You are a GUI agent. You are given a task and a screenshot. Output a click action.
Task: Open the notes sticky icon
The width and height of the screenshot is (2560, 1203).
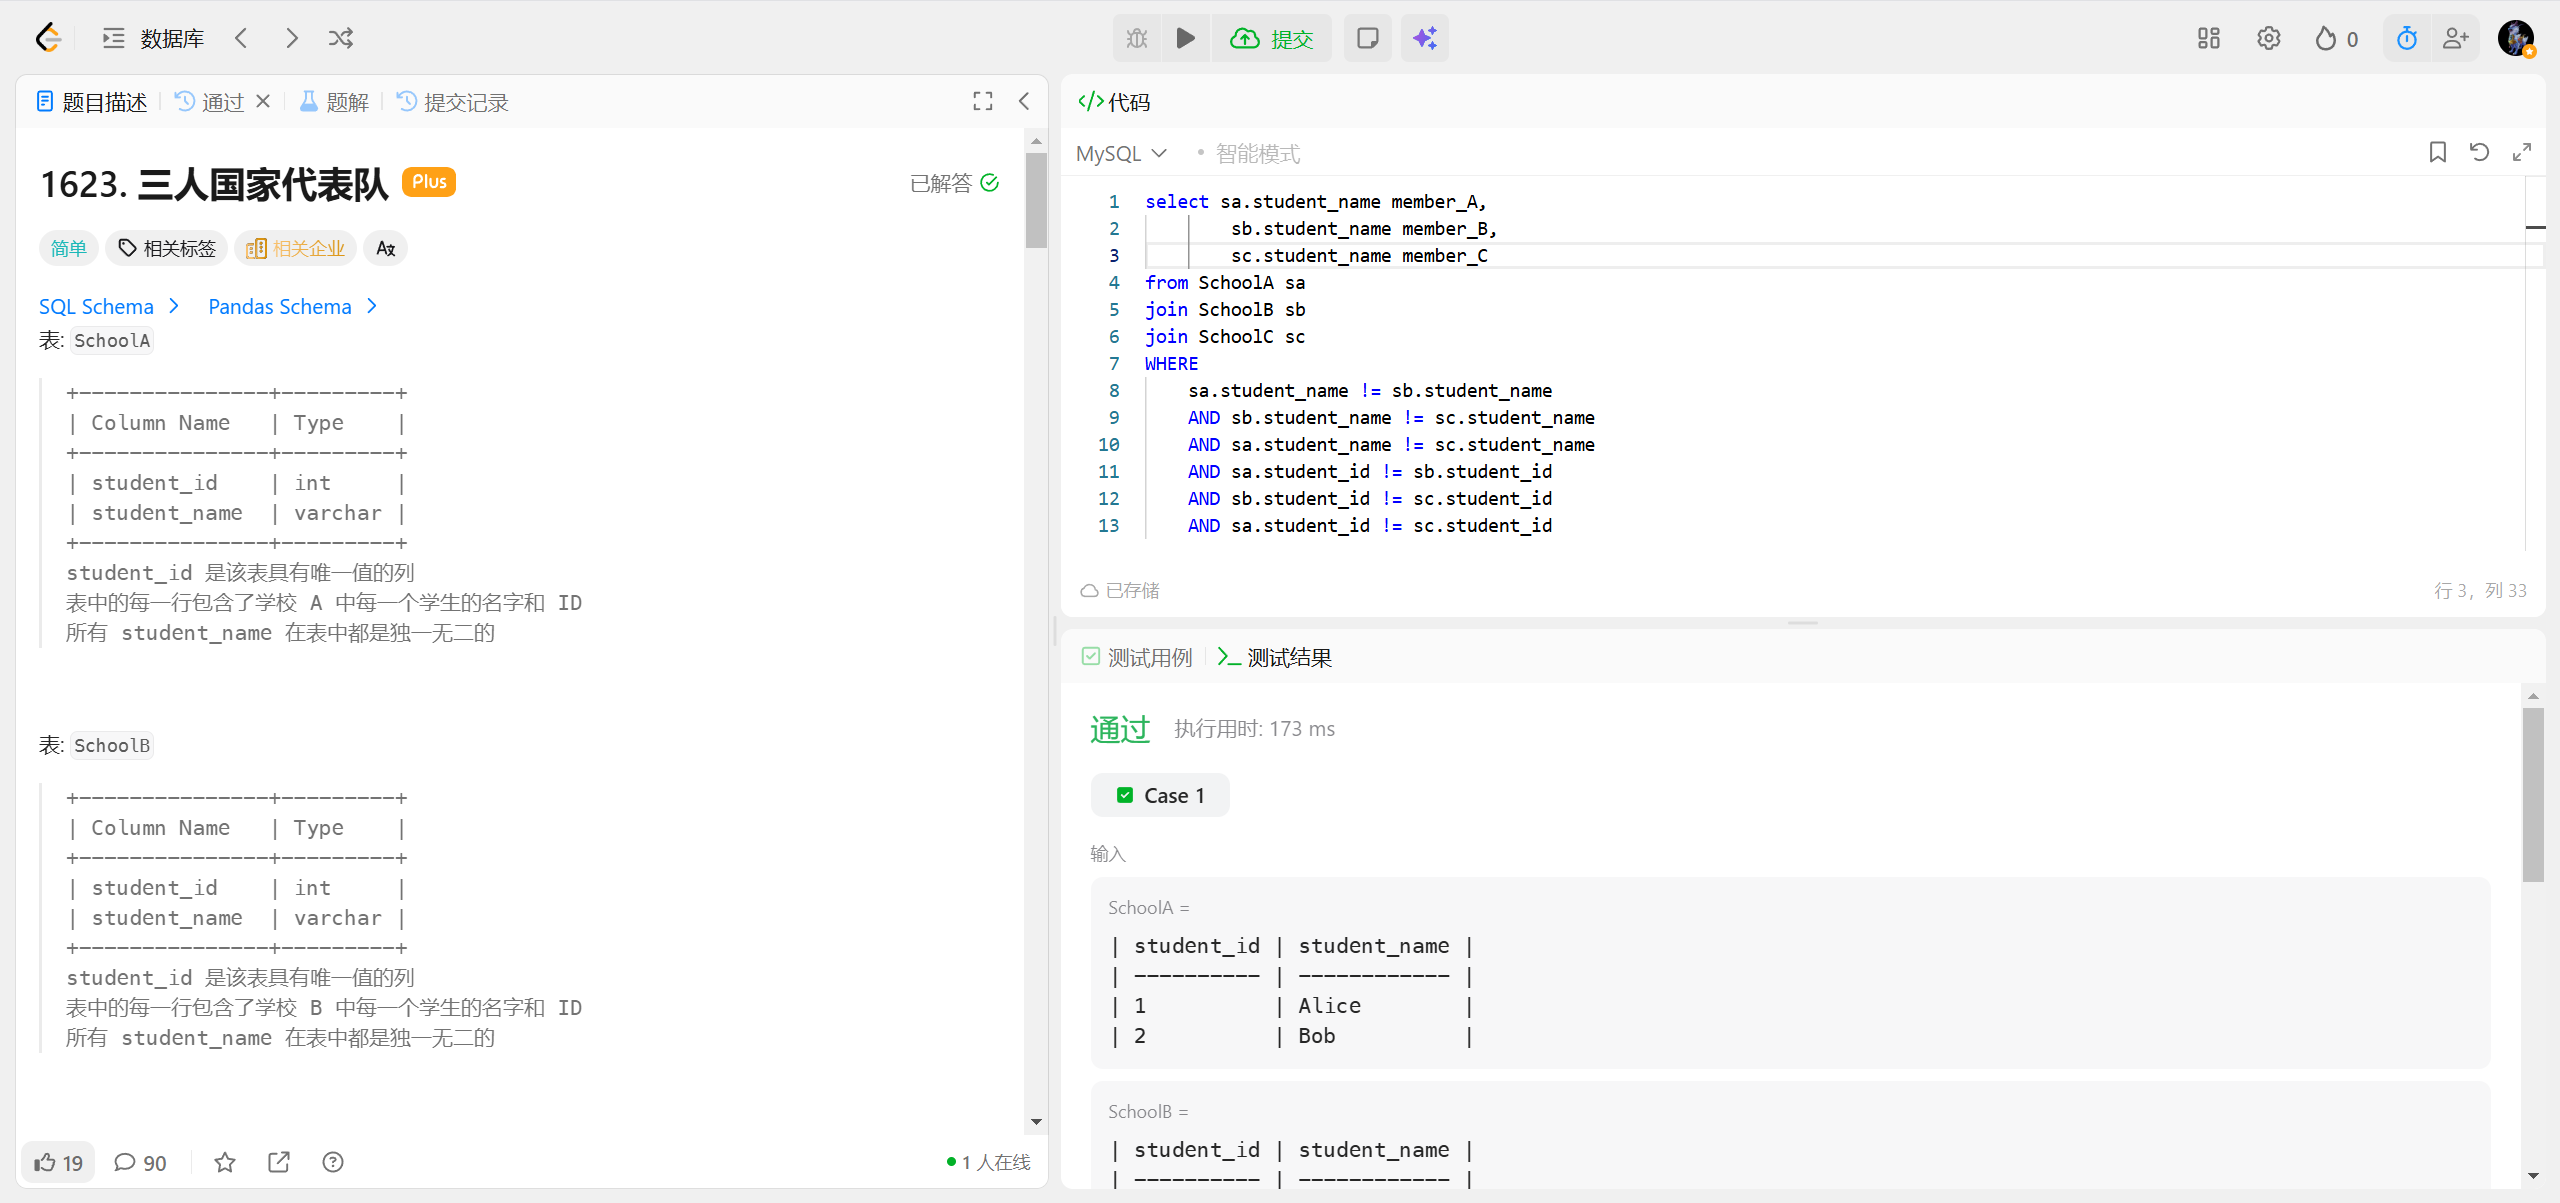coord(1367,39)
